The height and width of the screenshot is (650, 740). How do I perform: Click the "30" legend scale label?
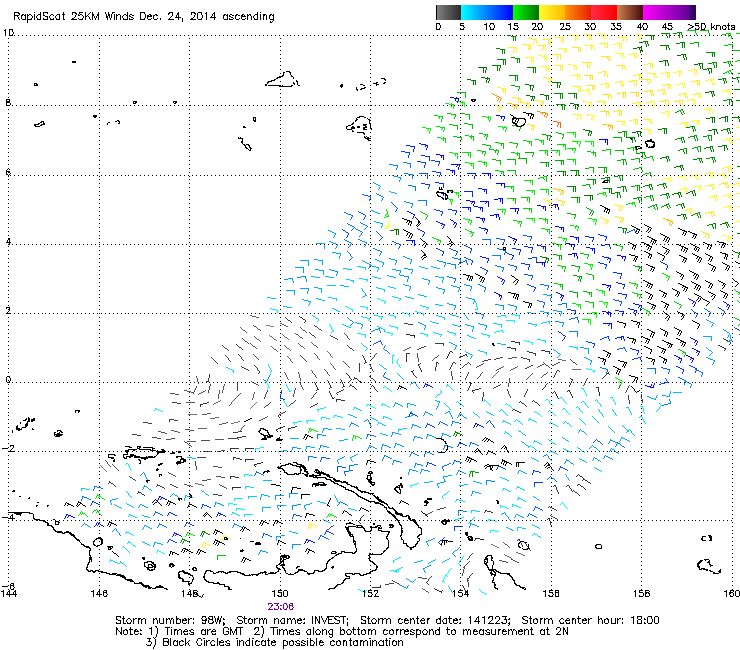pyautogui.click(x=590, y=27)
